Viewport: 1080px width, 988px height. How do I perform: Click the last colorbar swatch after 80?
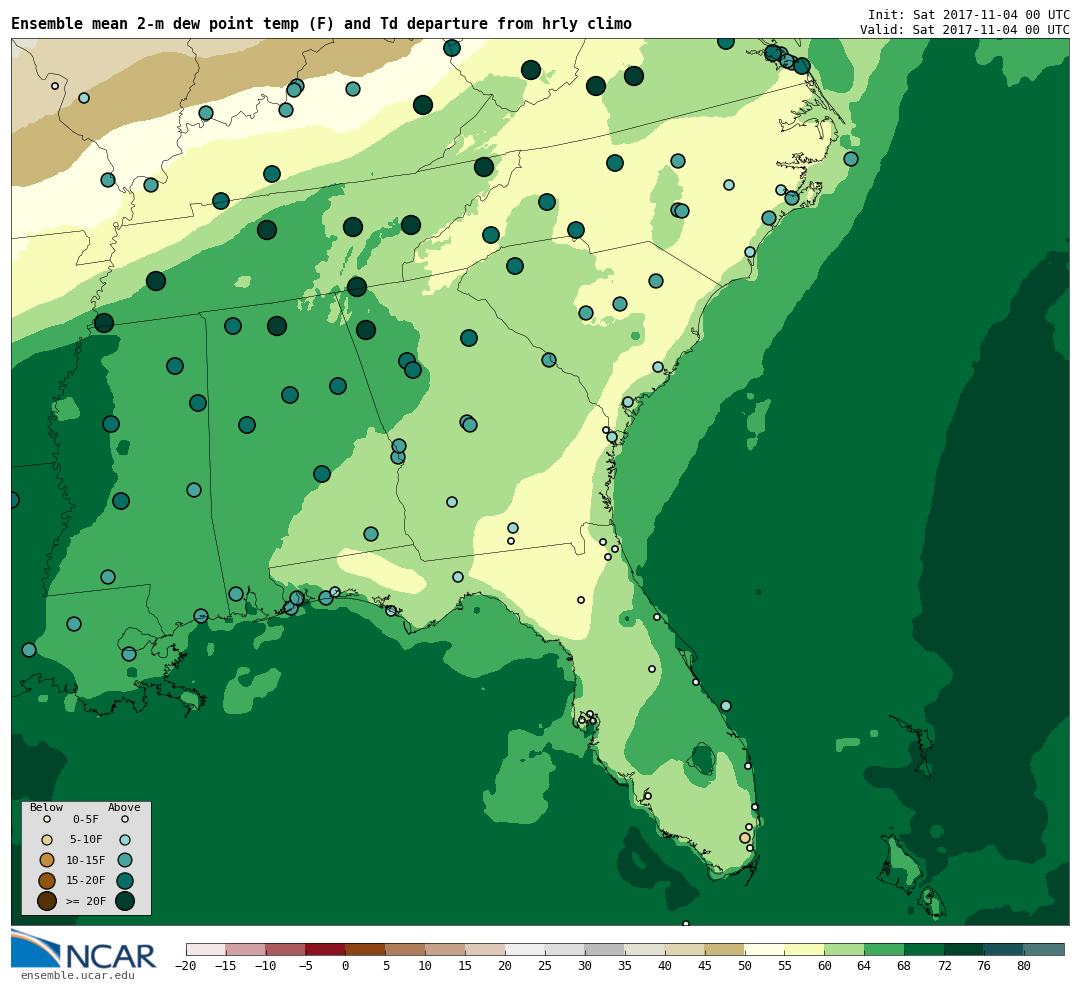point(1044,949)
